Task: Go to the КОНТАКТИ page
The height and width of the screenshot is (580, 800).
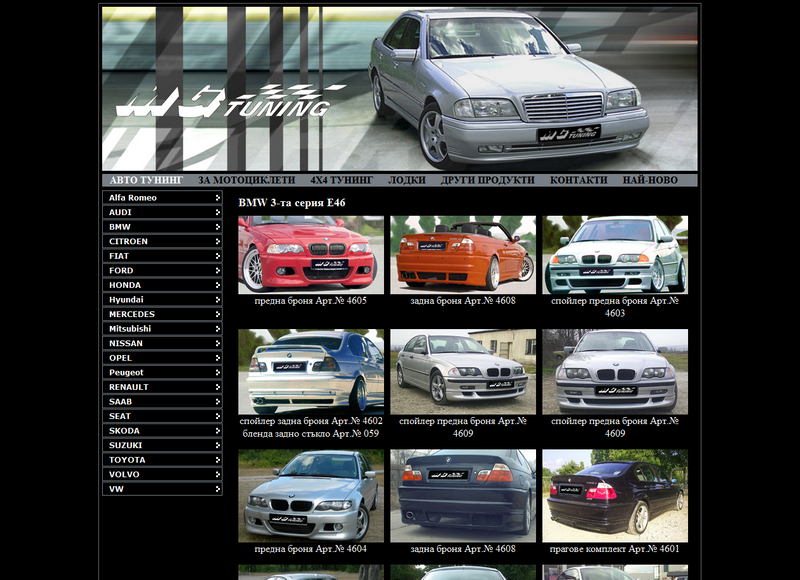Action: (x=579, y=180)
